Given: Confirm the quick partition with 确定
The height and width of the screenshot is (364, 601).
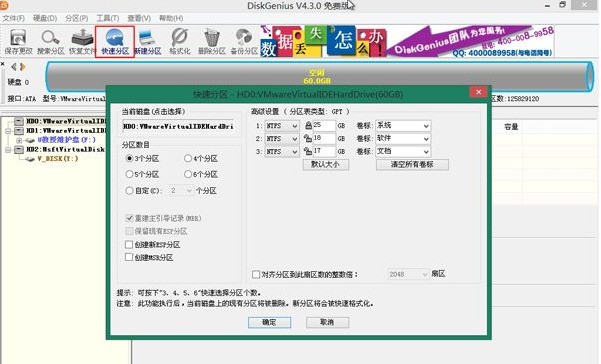Looking at the screenshot, I should 269,322.
